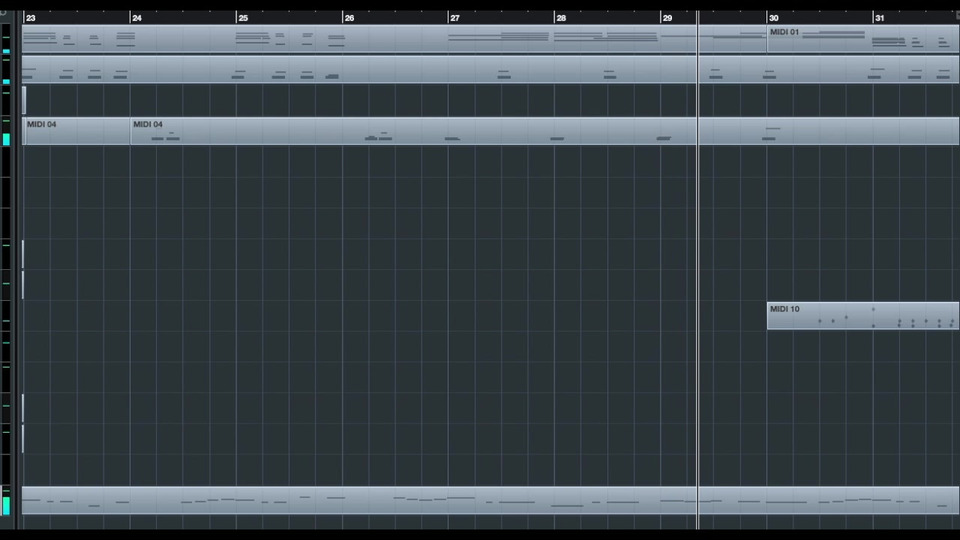Viewport: 960px width, 540px height.
Task: Click bar 27 in the timeline ruler
Action: point(455,18)
